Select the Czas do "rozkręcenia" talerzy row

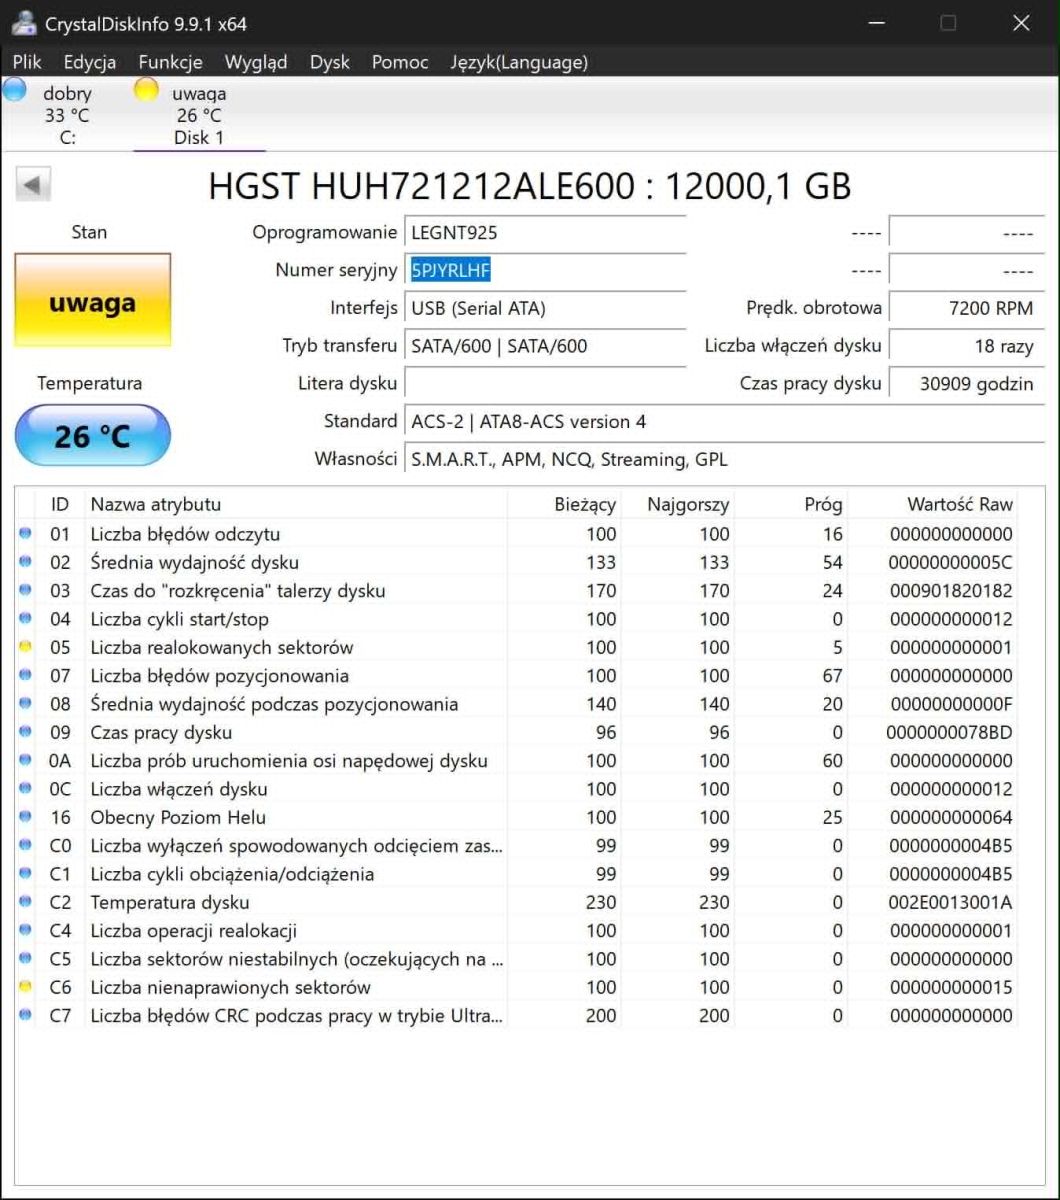pos(517,591)
